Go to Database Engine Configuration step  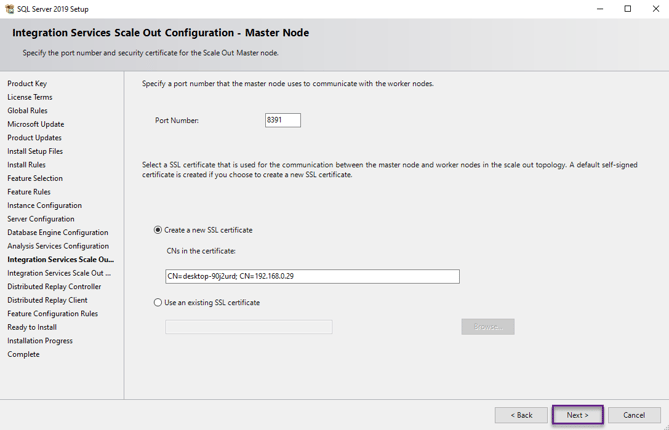57,233
